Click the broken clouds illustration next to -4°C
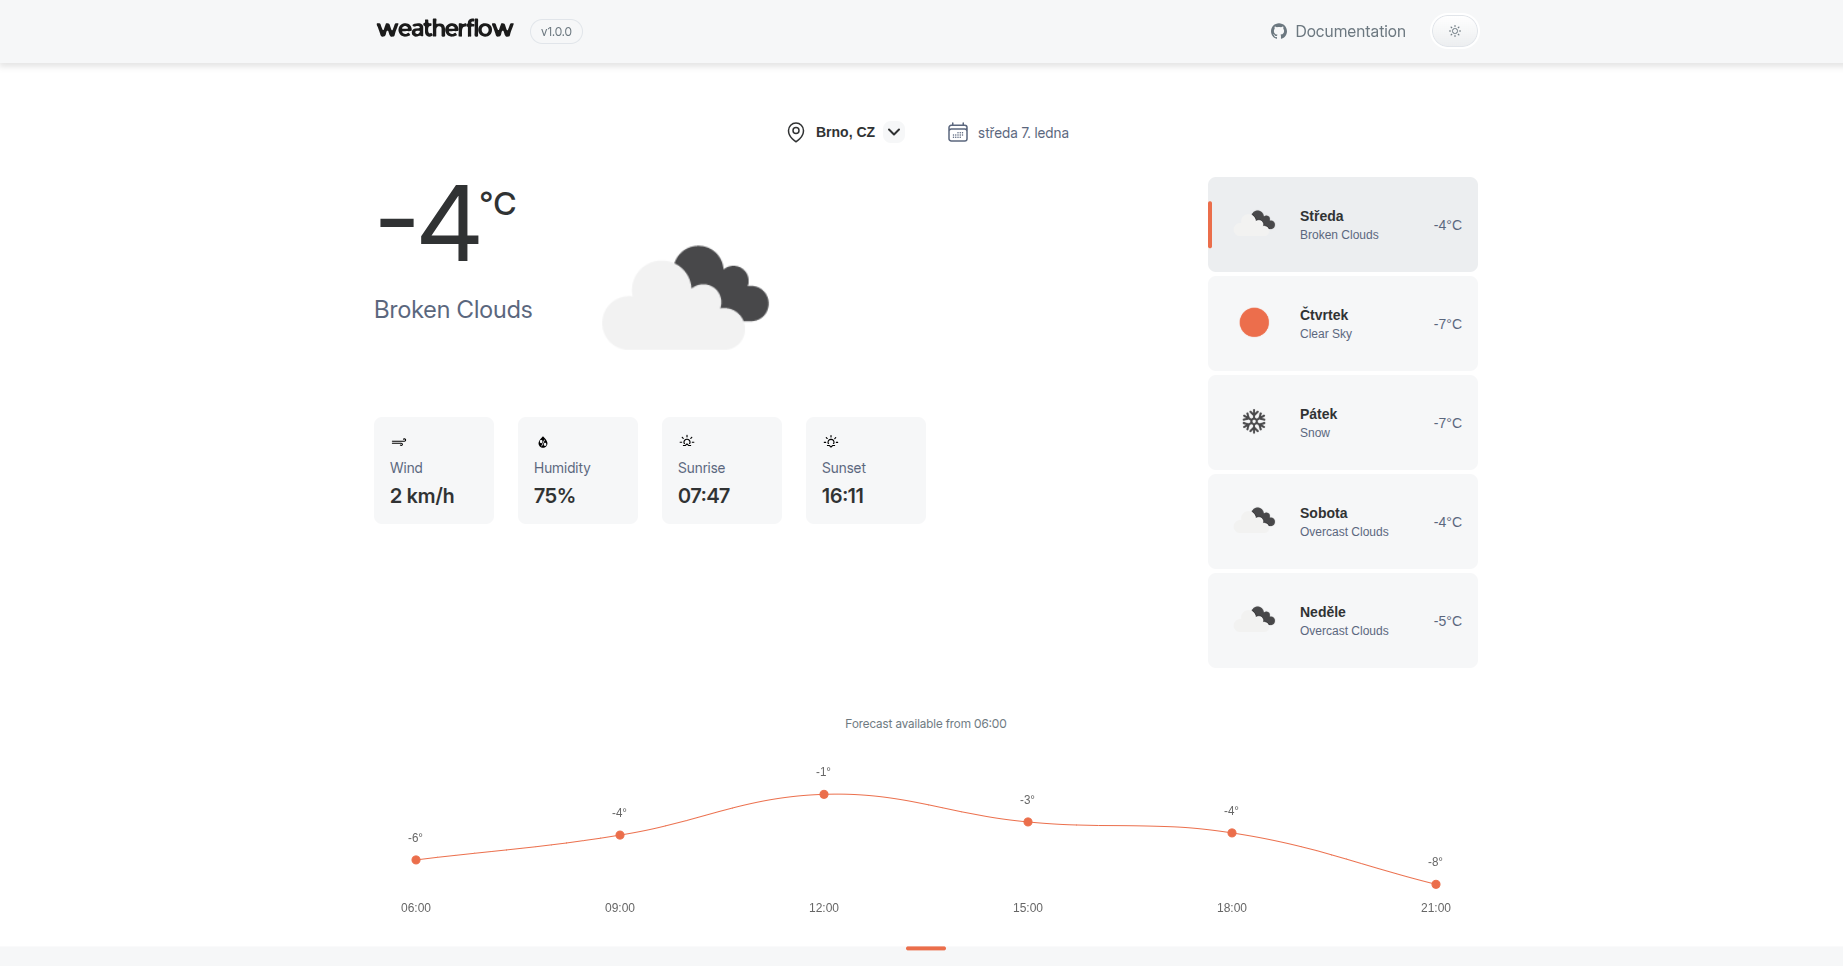The image size is (1843, 966). [x=685, y=295]
